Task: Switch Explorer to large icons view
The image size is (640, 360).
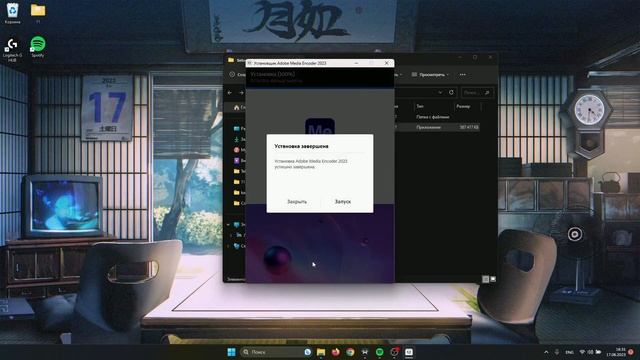Action: click(x=493, y=279)
